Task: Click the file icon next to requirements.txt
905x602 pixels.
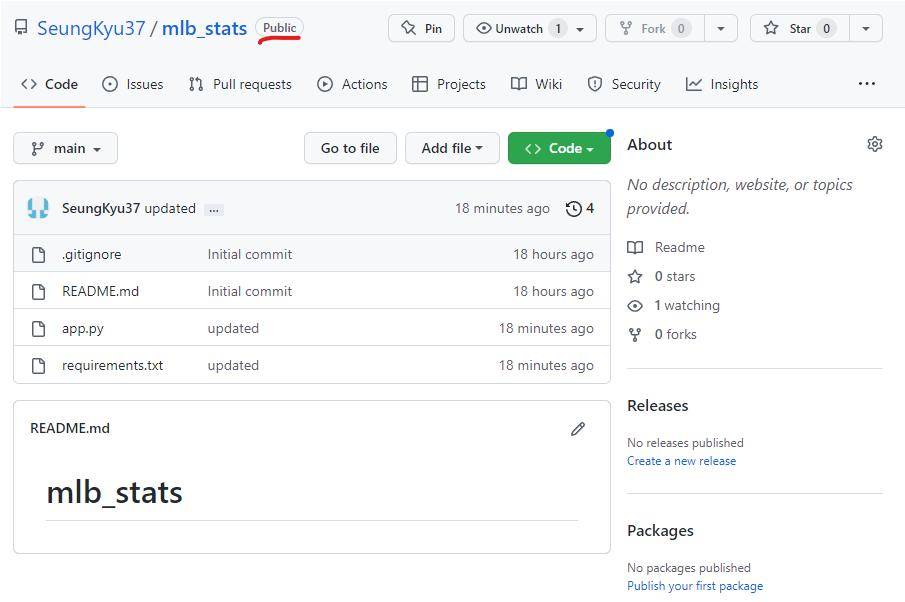Action: [x=39, y=365]
